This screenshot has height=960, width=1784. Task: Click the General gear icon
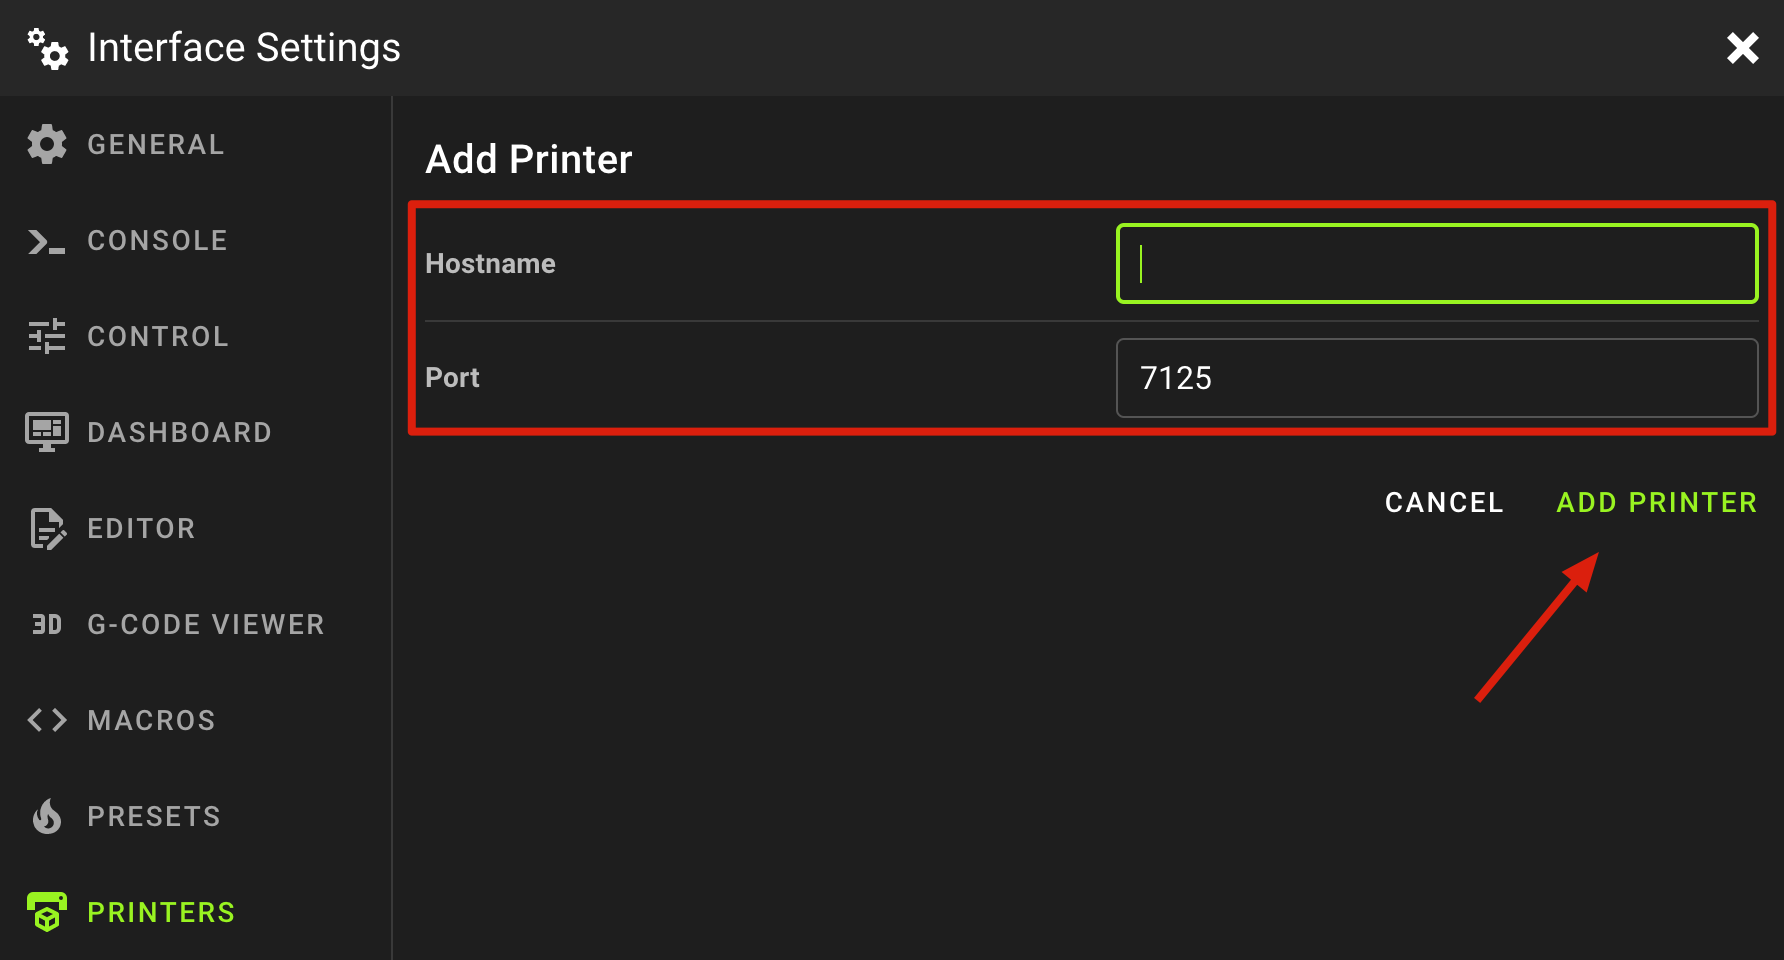click(47, 145)
